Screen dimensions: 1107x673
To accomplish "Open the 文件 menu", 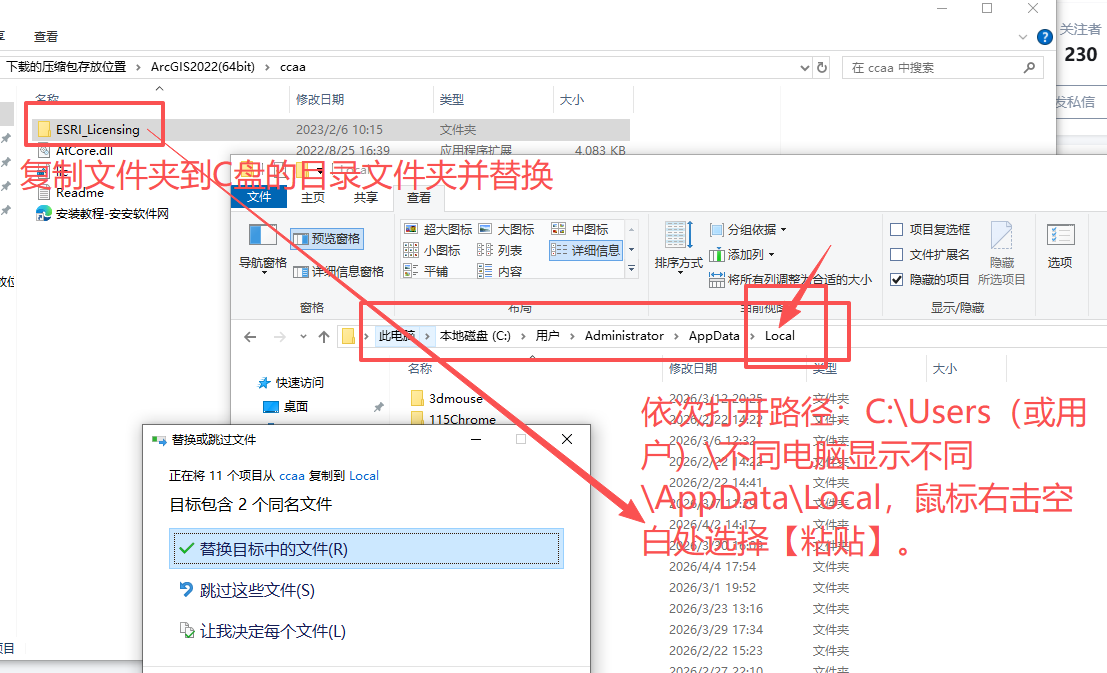I will tap(258, 197).
